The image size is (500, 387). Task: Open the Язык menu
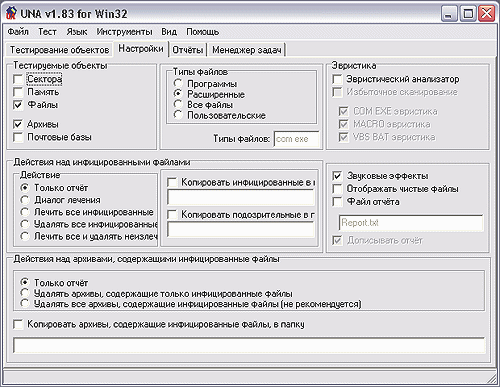tap(77, 32)
